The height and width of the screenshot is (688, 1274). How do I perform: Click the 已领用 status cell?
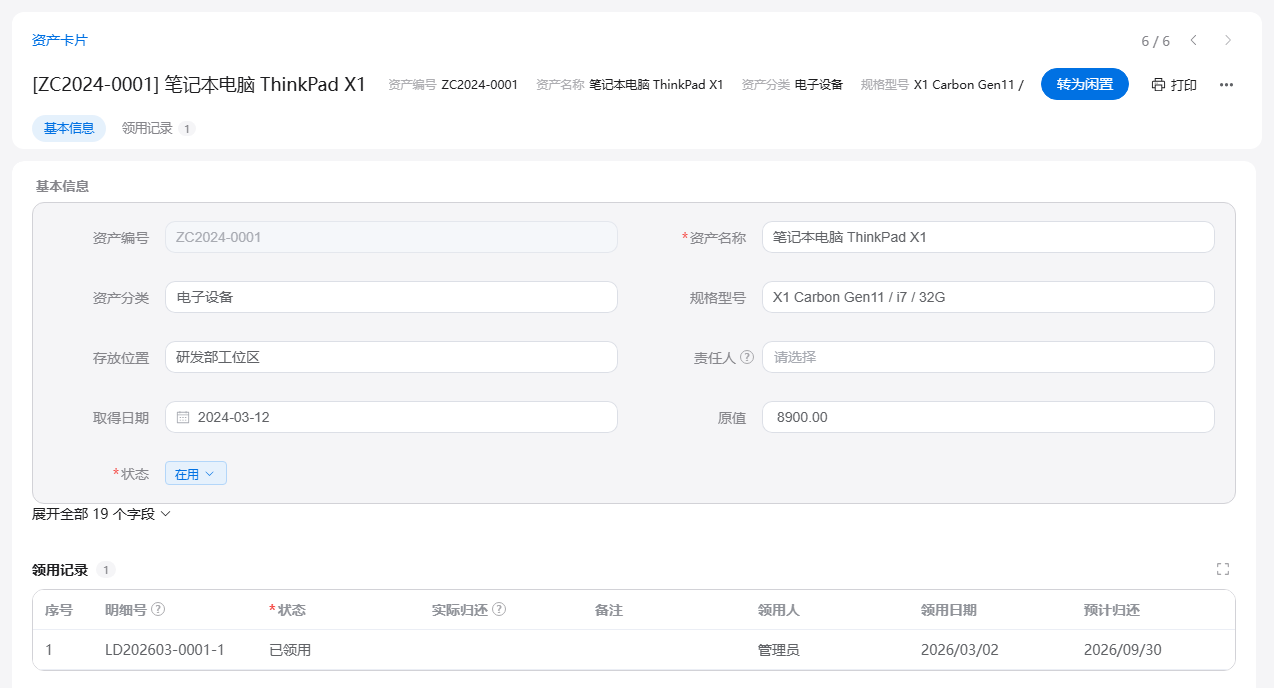(x=290, y=650)
